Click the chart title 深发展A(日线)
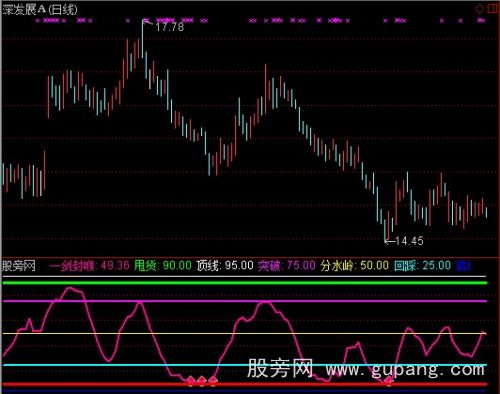 coord(40,9)
